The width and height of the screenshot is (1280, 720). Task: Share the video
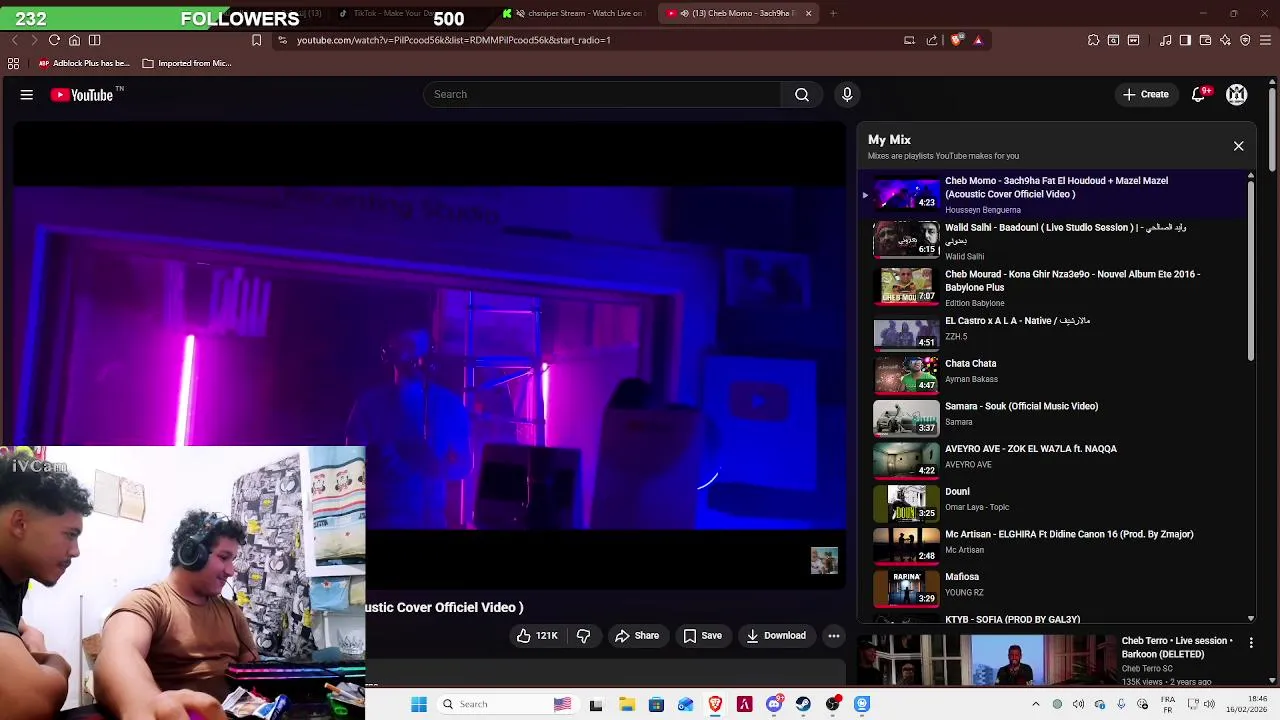point(637,636)
